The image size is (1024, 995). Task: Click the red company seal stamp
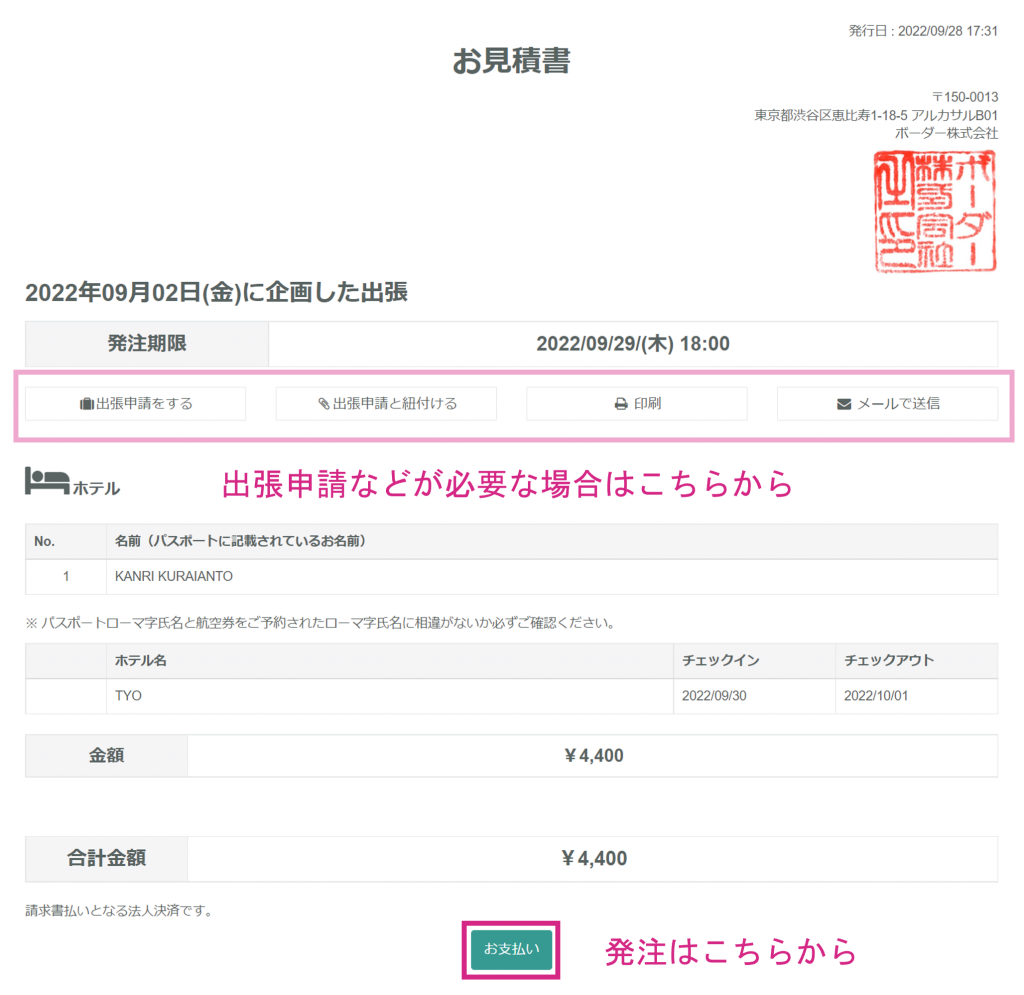(935, 211)
